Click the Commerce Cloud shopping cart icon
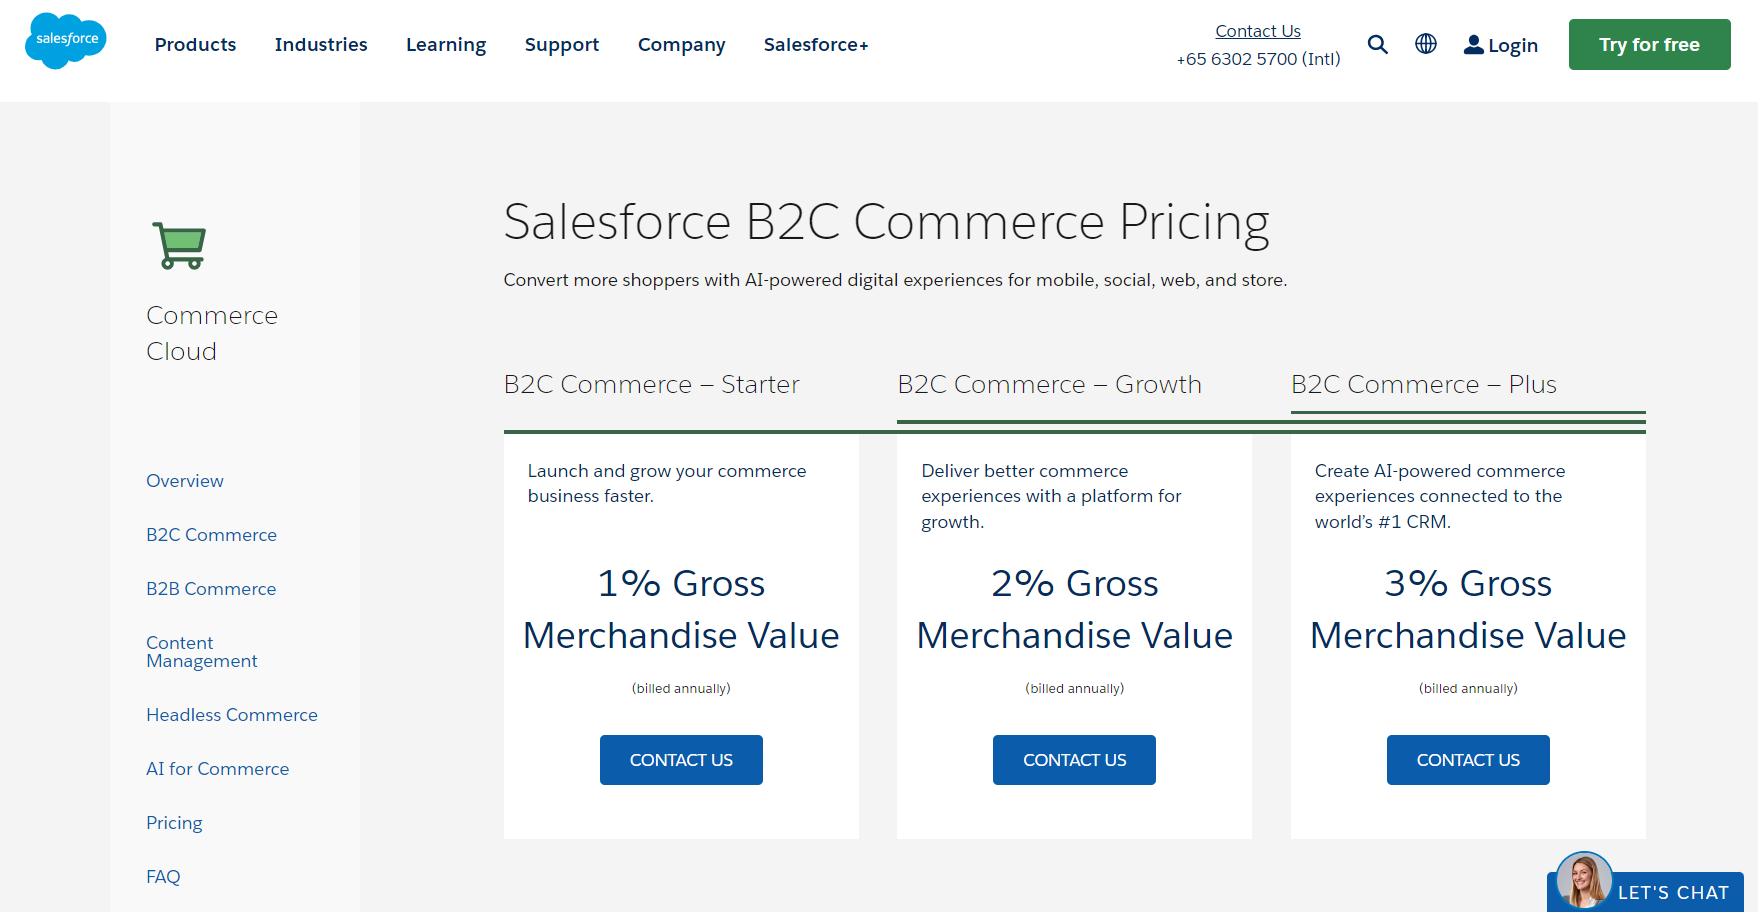1758x912 pixels. coord(179,246)
